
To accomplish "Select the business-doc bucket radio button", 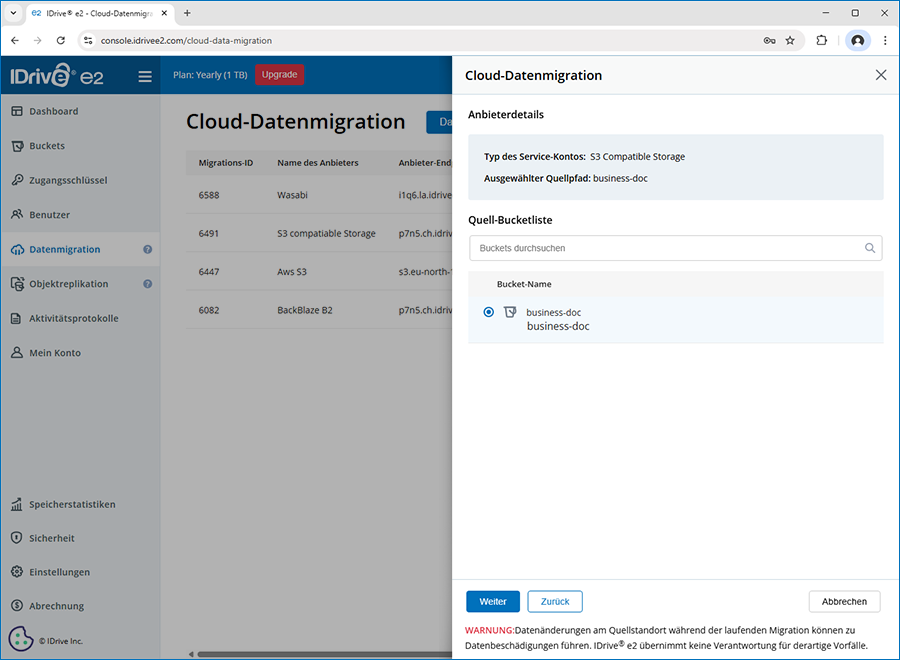I will 488,312.
